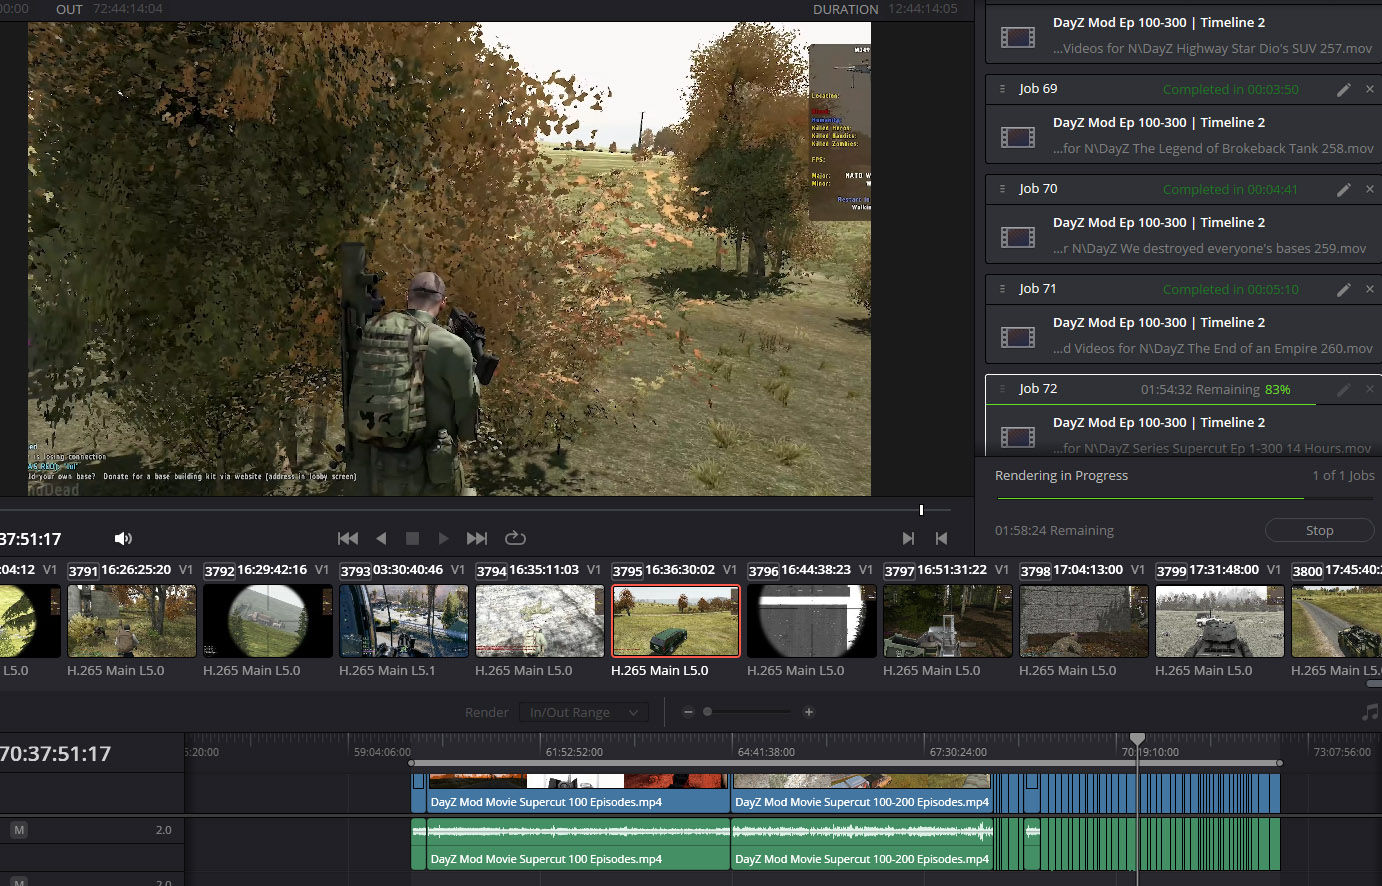Click the 'Rendering in Progress' status text
The width and height of the screenshot is (1382, 886).
[1061, 476]
